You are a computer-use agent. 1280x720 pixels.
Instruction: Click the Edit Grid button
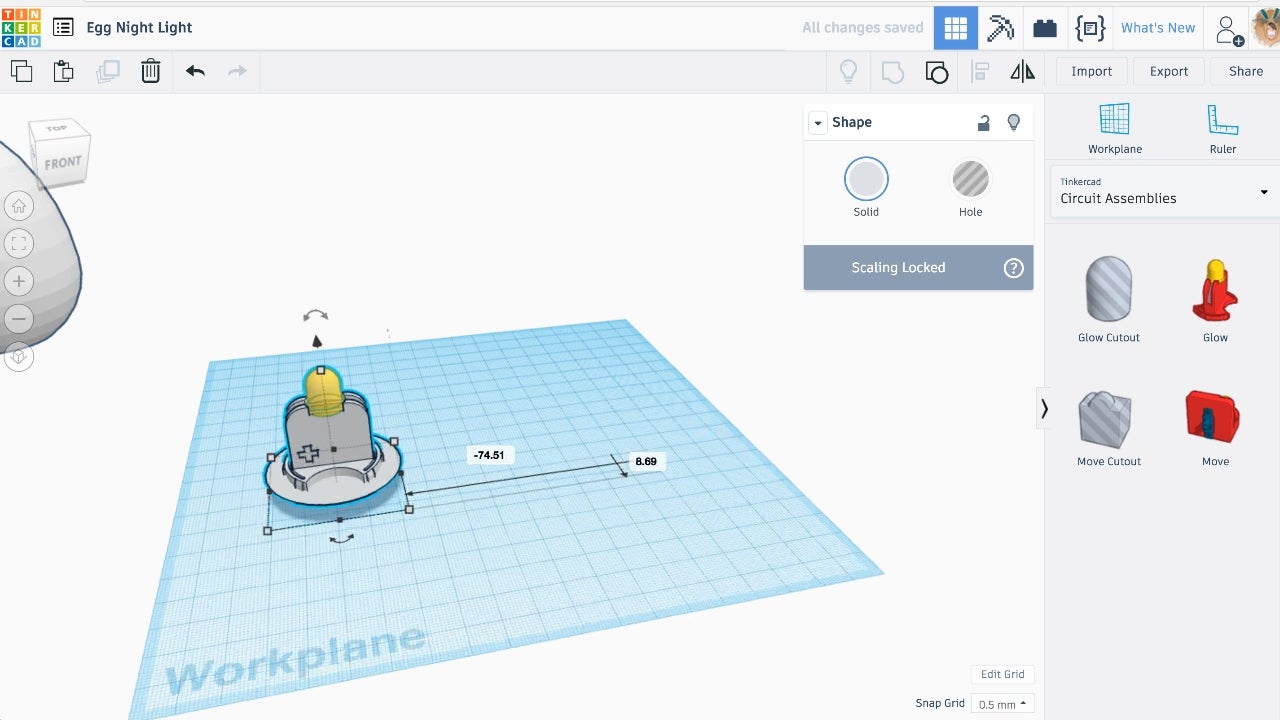(1002, 674)
